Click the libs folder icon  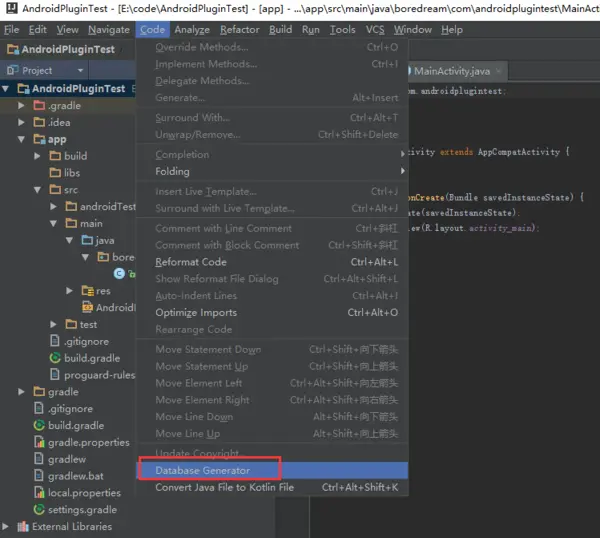point(55,173)
